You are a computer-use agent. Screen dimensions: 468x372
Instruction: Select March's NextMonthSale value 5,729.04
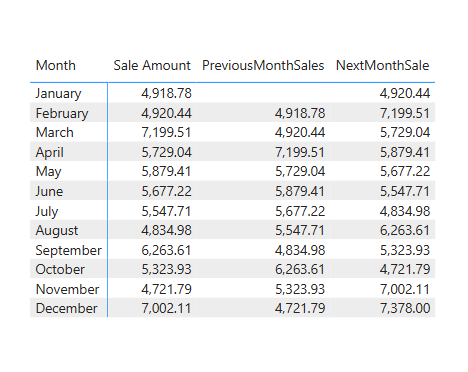tap(405, 132)
